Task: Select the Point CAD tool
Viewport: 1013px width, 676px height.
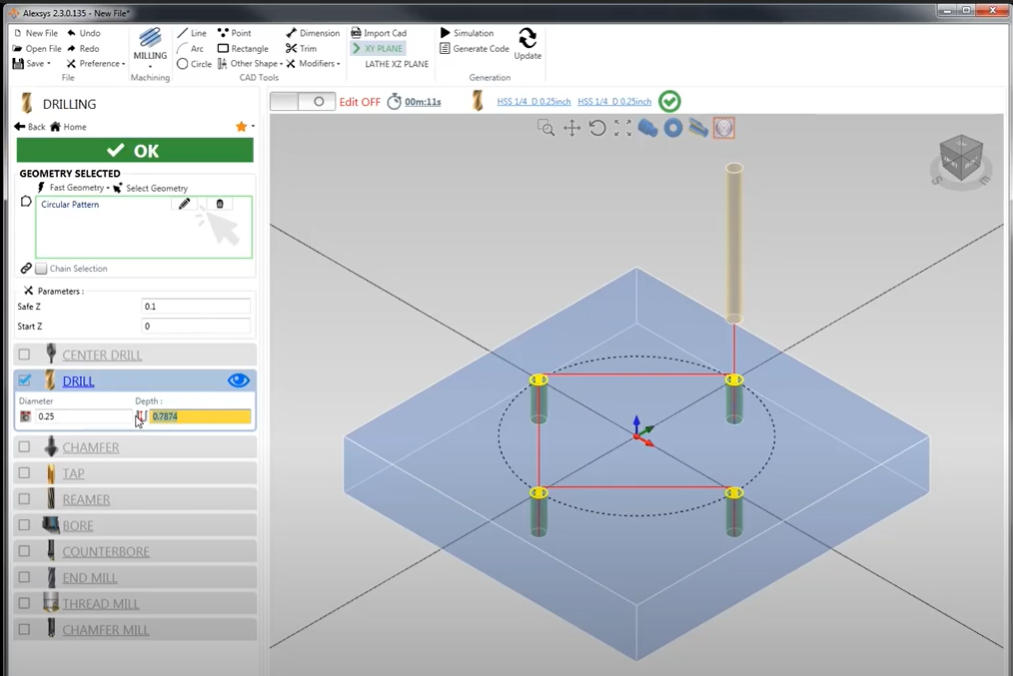Action: pos(235,33)
